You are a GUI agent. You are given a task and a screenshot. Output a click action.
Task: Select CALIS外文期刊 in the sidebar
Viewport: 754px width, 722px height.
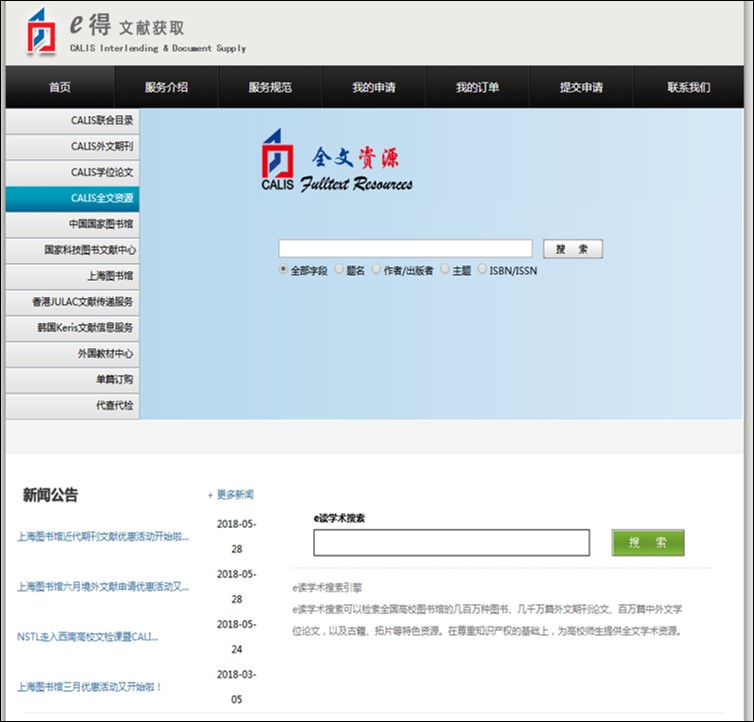tap(73, 147)
